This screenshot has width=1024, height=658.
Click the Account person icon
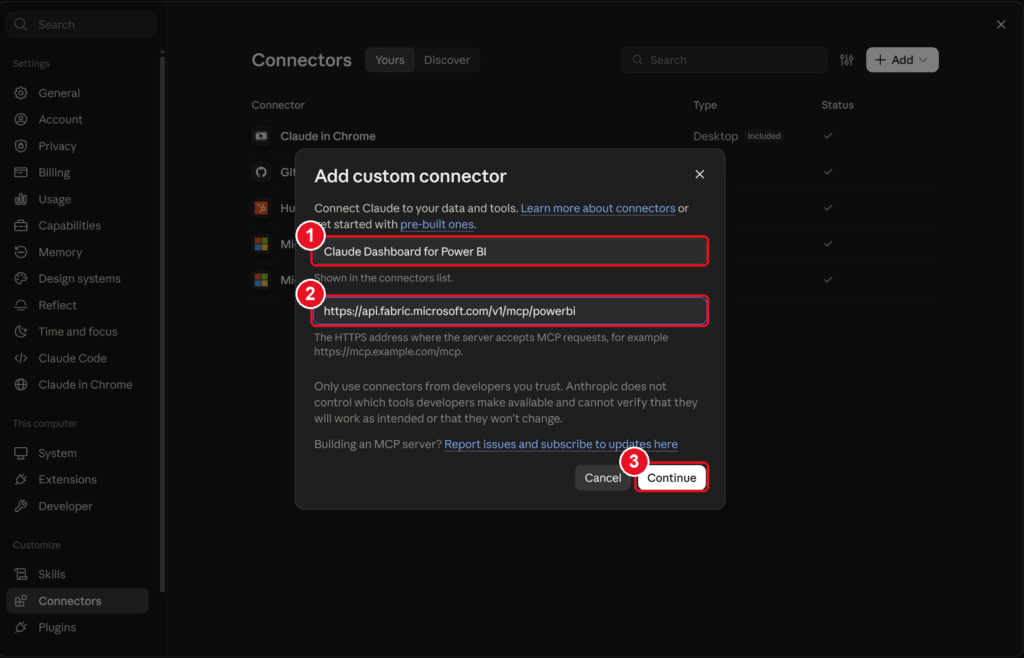point(21,119)
